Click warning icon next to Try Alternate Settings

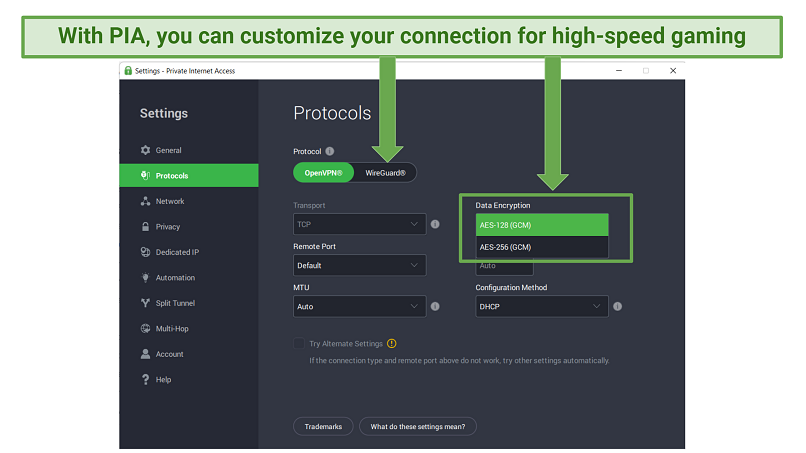click(392, 343)
